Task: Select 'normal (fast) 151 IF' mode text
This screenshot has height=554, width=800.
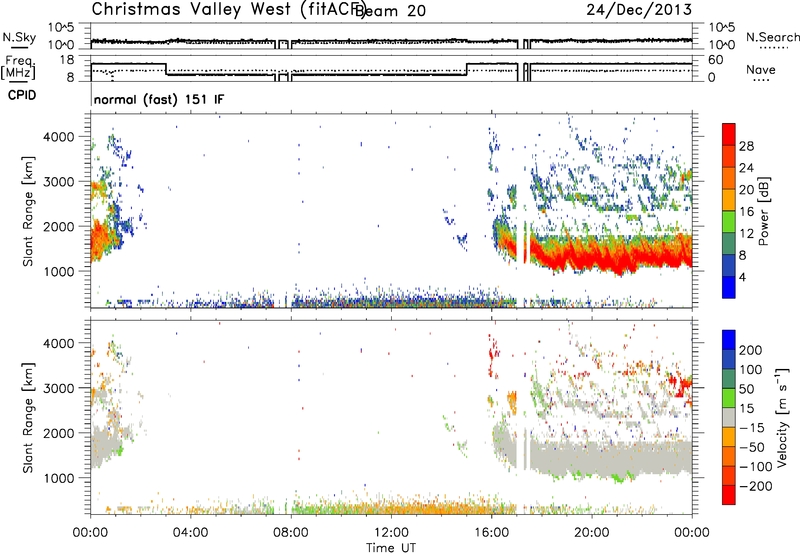Action: 159,99
